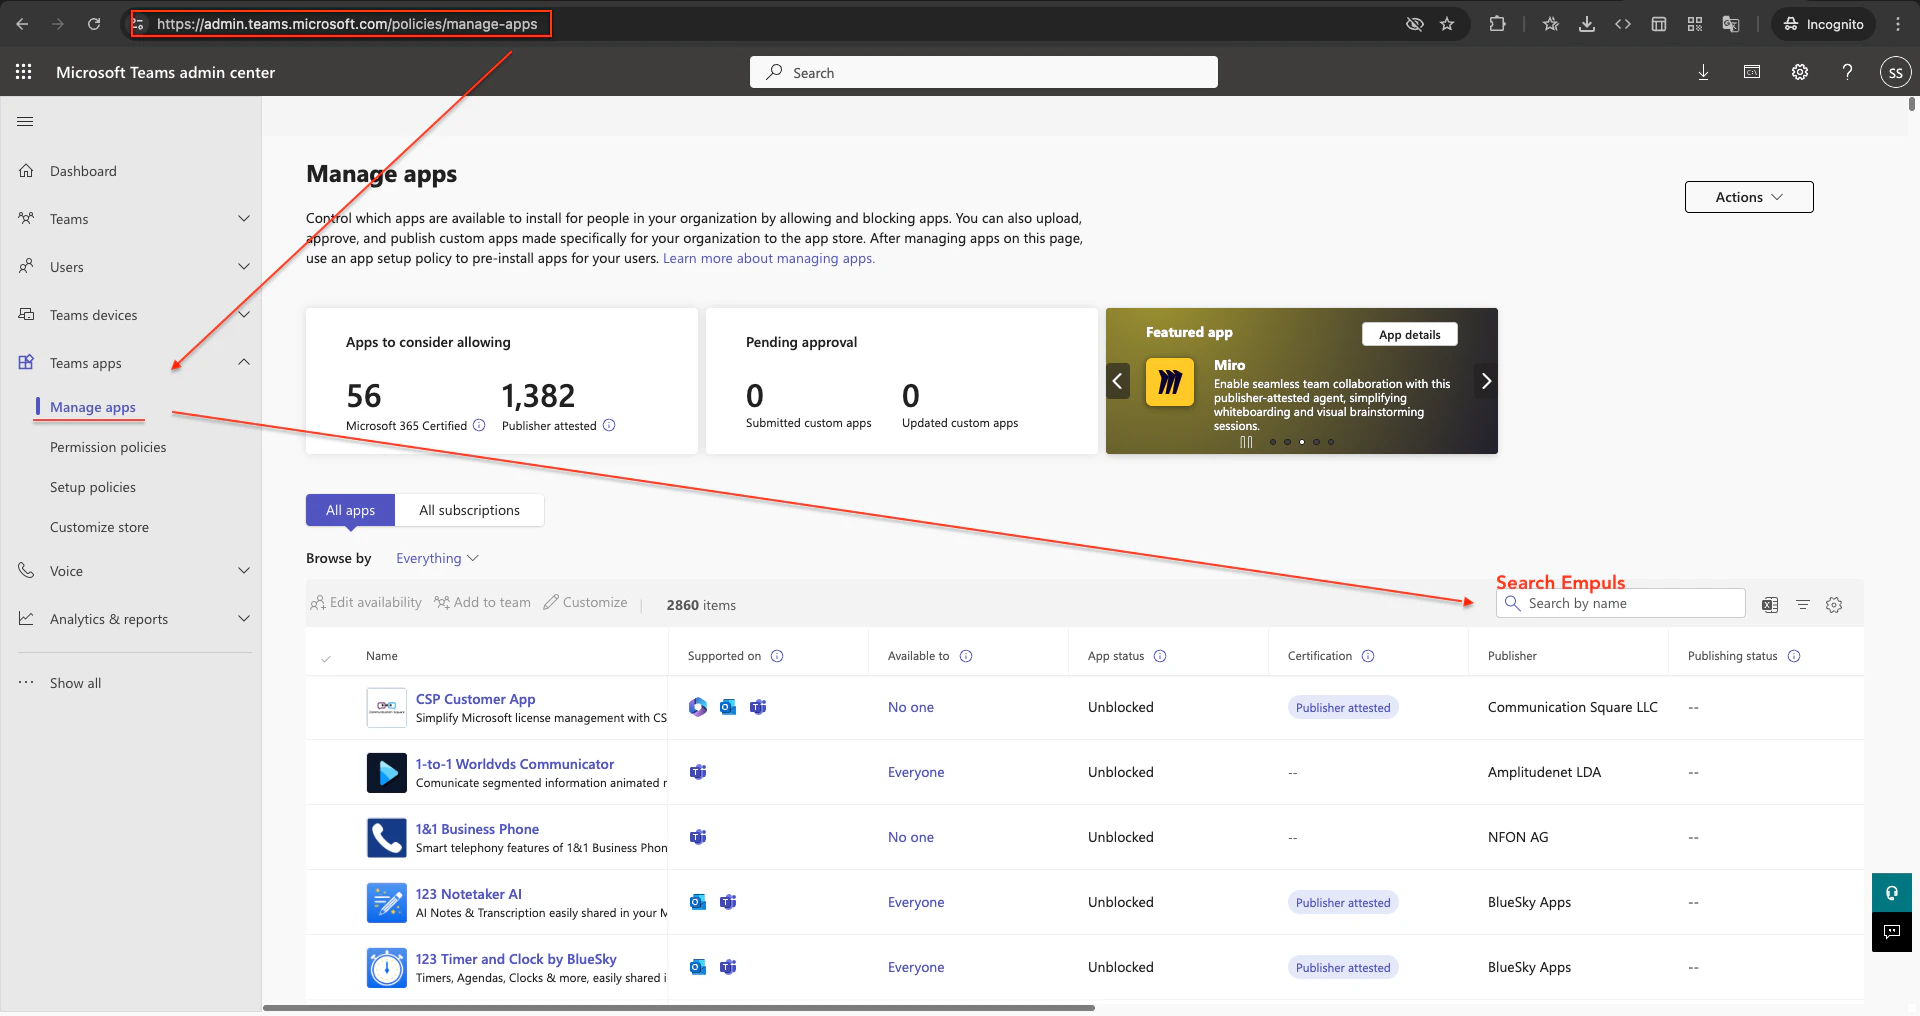The image size is (1920, 1016).
Task: Select Manage apps in sidebar
Action: coord(93,407)
